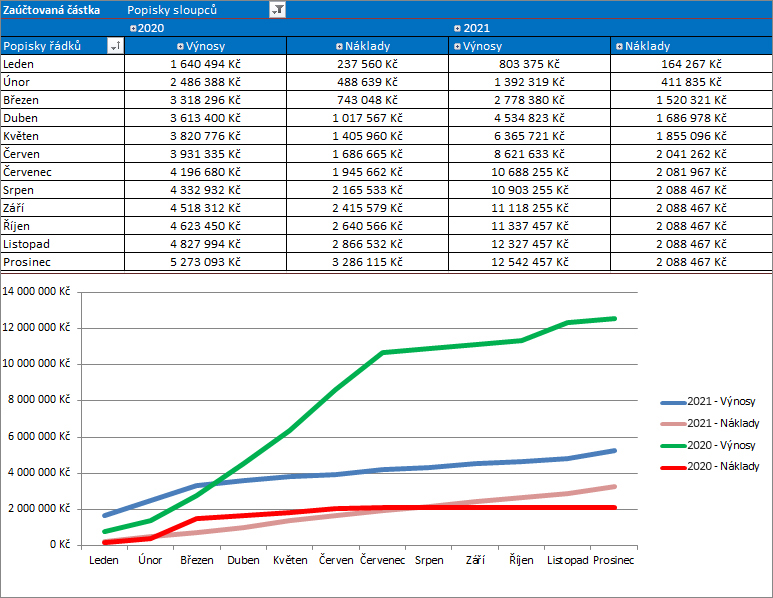
Task: Click cell with value 11 337 457 Kč
Action: click(x=529, y=226)
